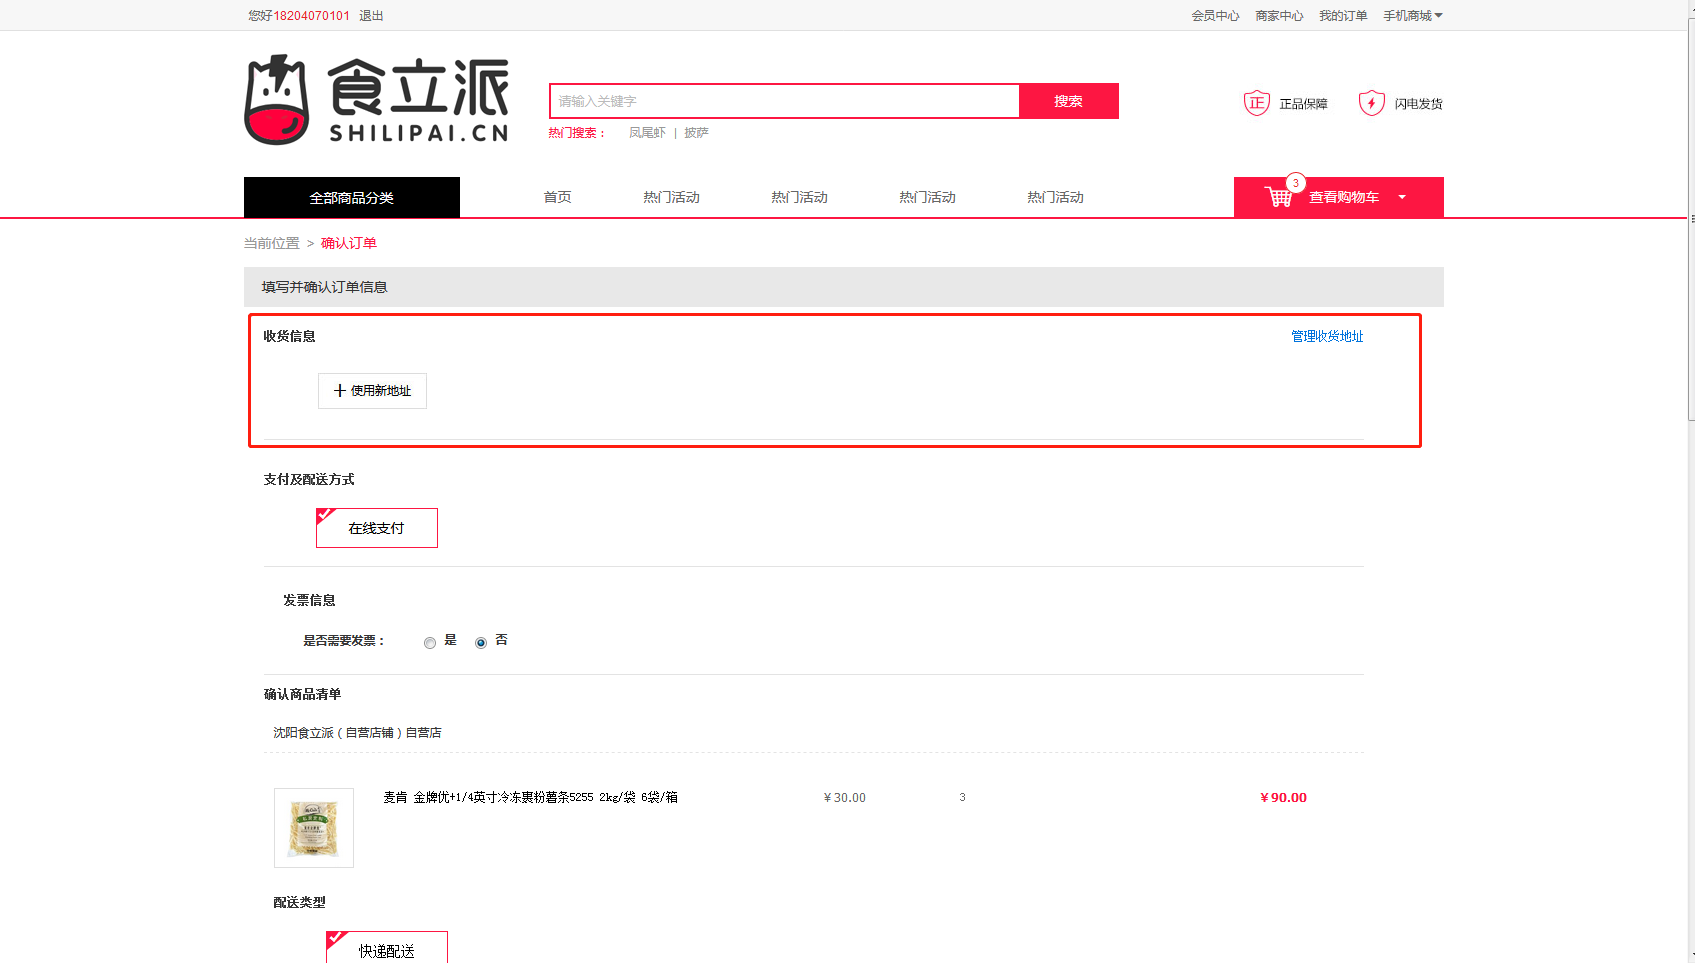Click the cart item count badge
The image size is (1695, 963).
pos(1295,183)
